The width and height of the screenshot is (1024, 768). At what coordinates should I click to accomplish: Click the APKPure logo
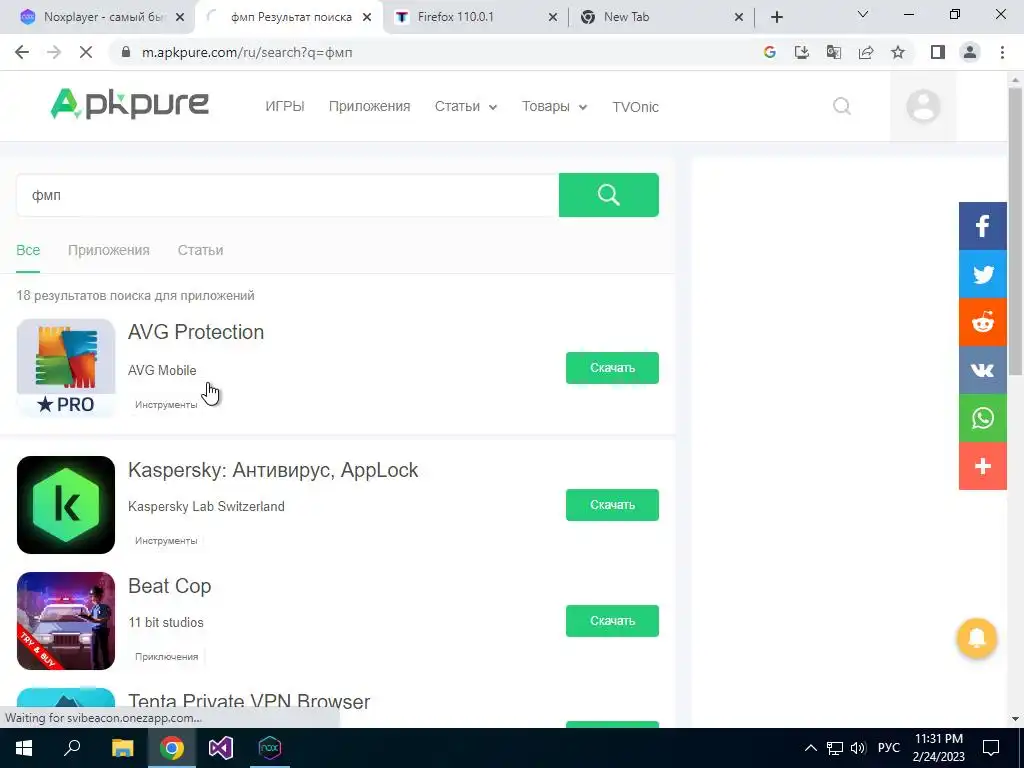pos(130,104)
